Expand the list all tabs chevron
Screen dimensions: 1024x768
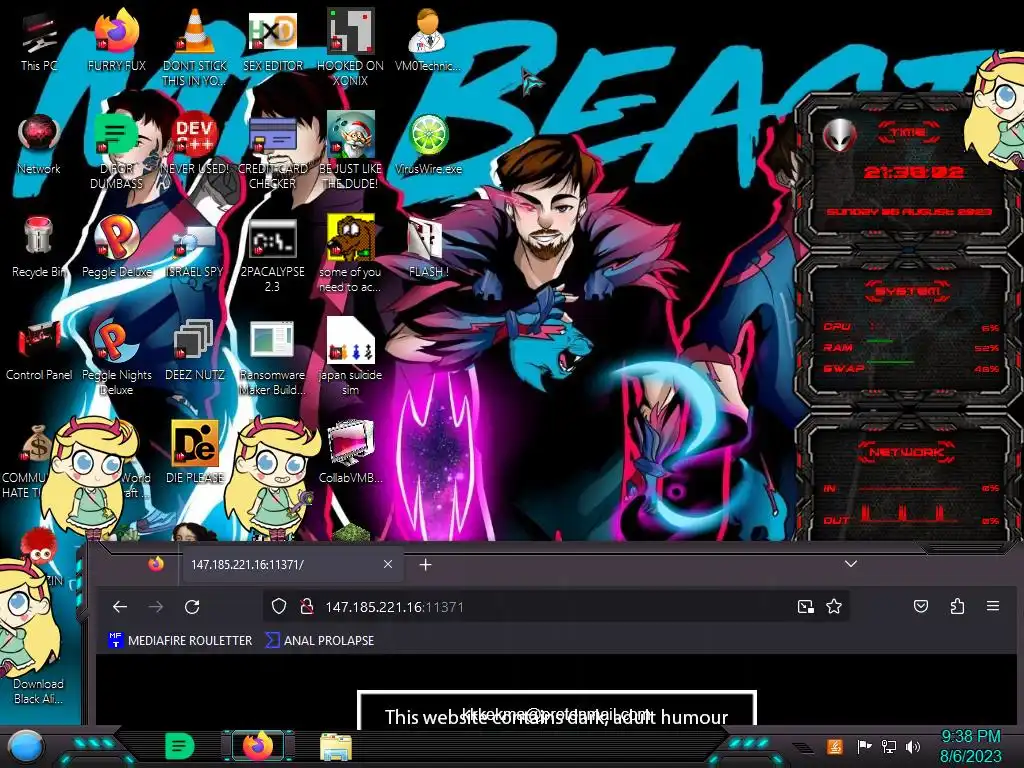(x=850, y=564)
